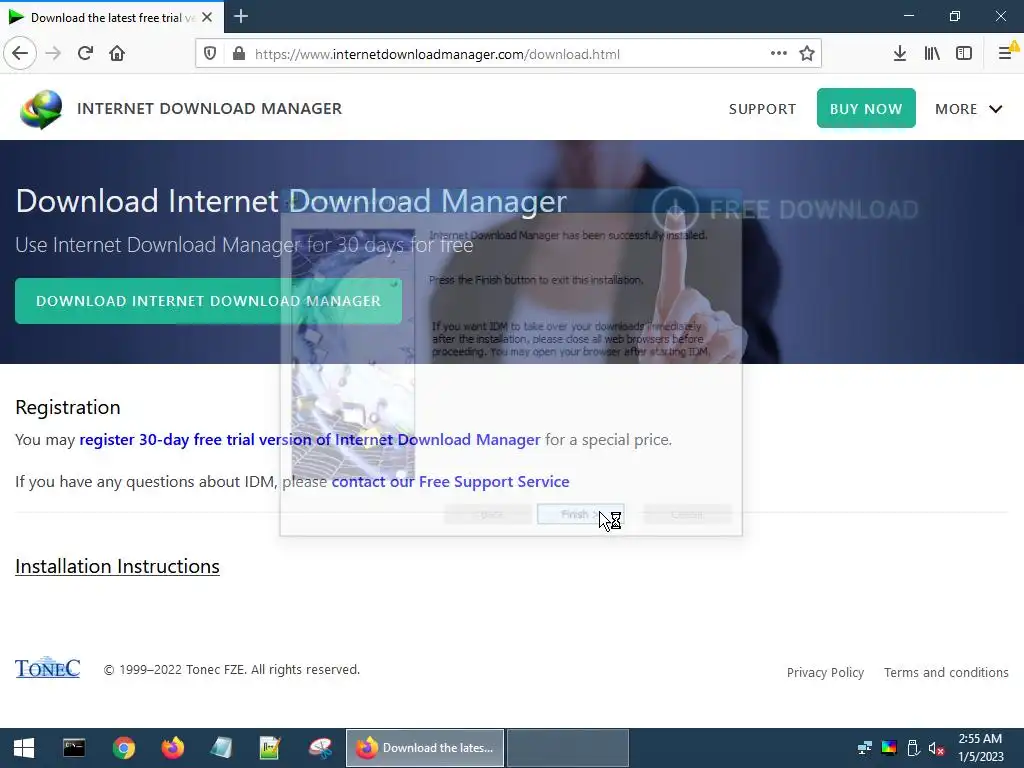The width and height of the screenshot is (1024, 768).
Task: Reload the current page
Action: (85, 54)
